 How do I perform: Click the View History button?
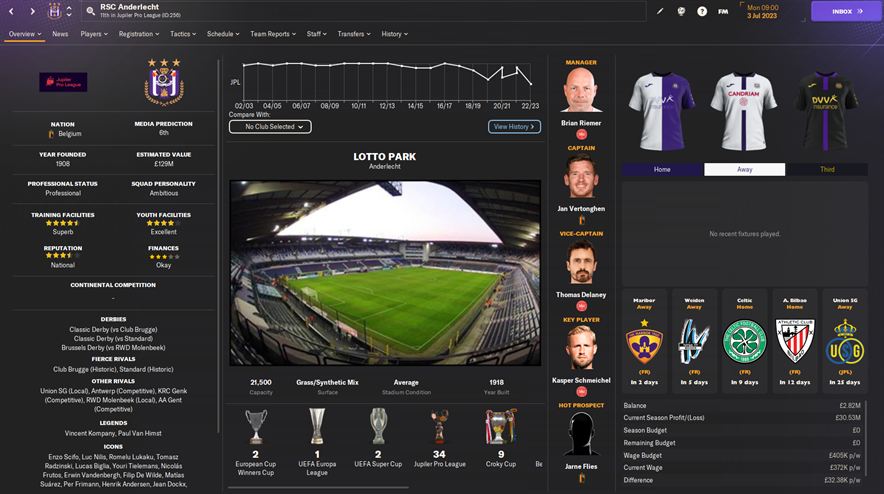point(514,127)
